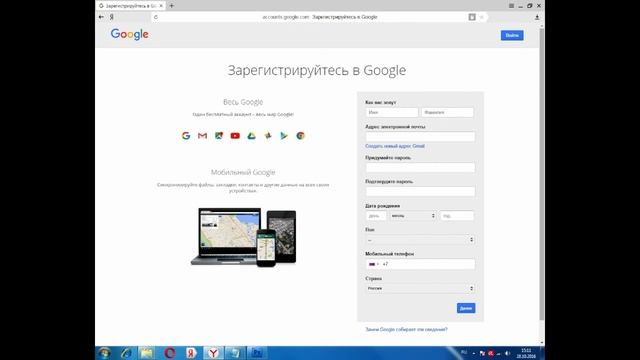Focus the last name 'Фамилия' field
This screenshot has height=360, width=640.
coord(447,112)
